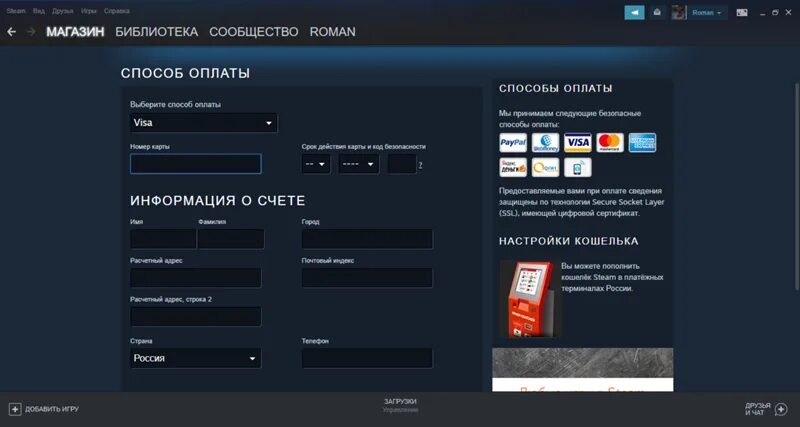The width and height of the screenshot is (800, 427).
Task: Open the payment method Visa dropdown
Action: 204,123
